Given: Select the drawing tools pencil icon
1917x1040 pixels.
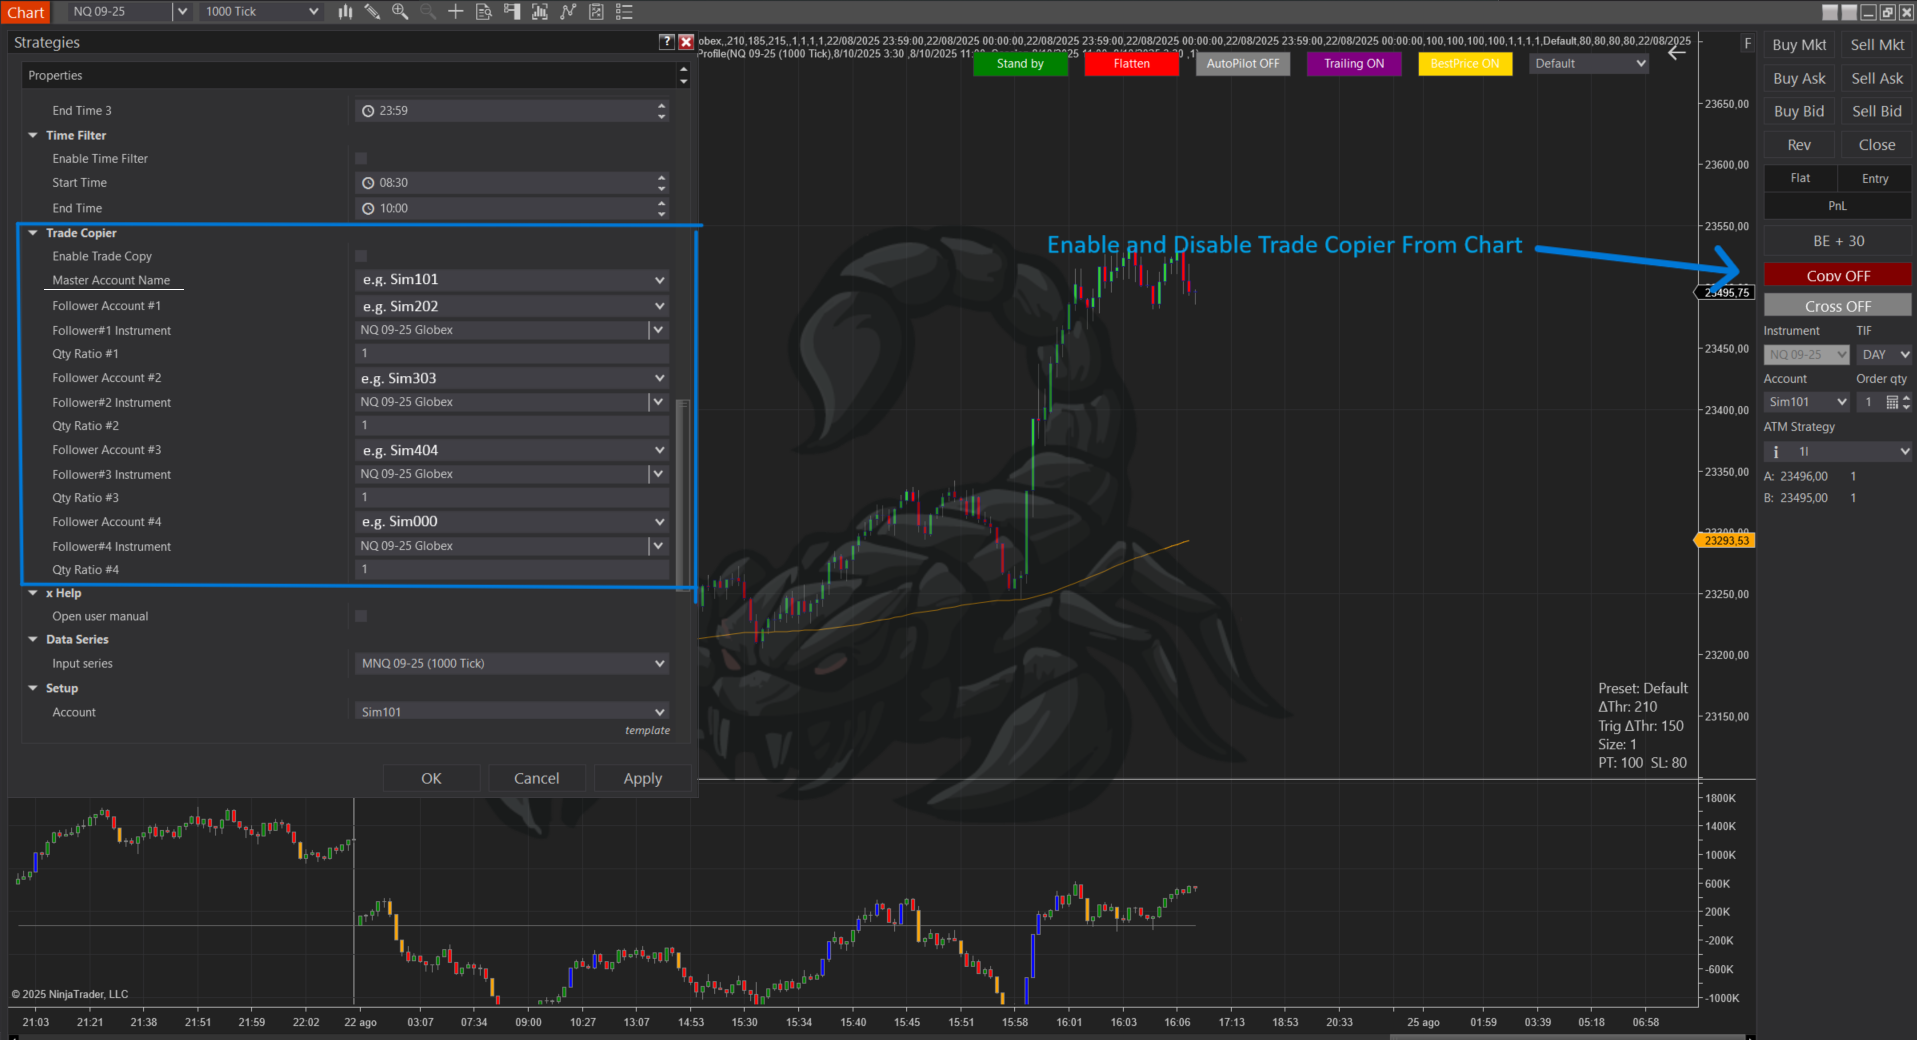Looking at the screenshot, I should 372,12.
